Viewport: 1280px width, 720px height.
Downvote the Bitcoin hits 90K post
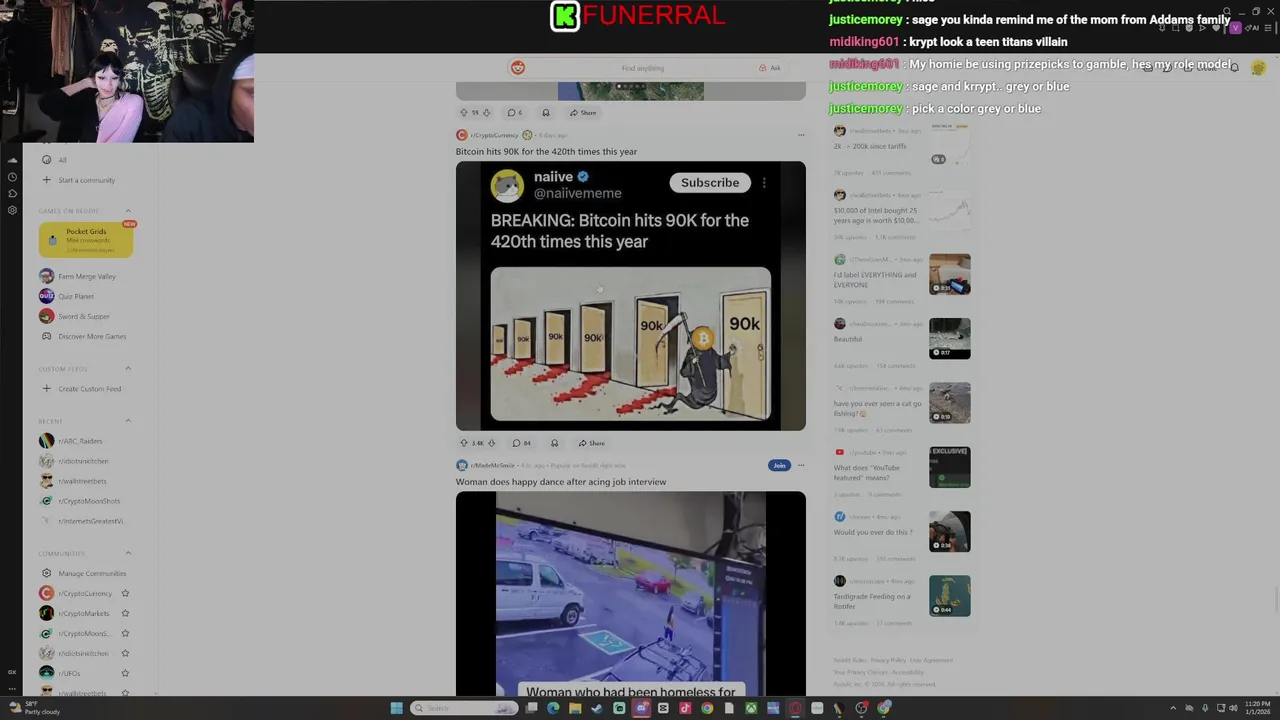(491, 443)
